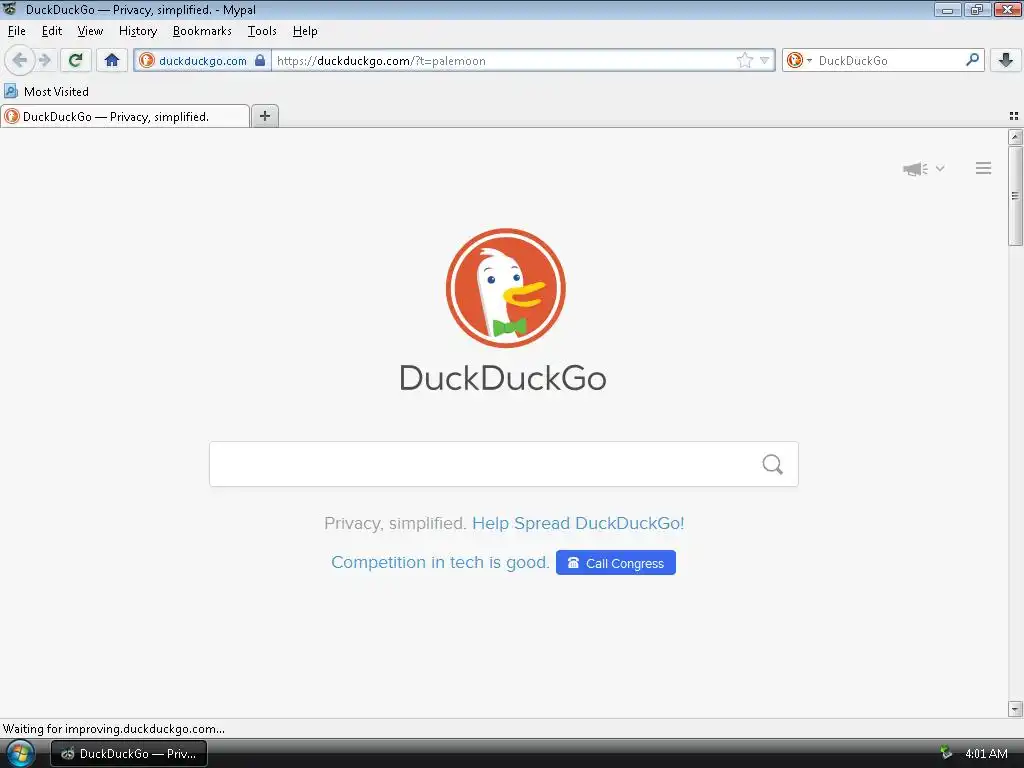Open the DuckDuckGo hamburger menu
The height and width of the screenshot is (768, 1024).
[984, 168]
